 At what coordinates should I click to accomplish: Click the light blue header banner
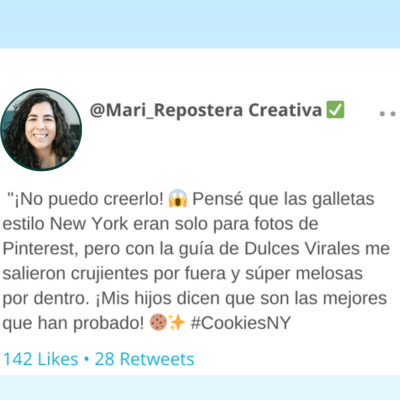(x=200, y=24)
